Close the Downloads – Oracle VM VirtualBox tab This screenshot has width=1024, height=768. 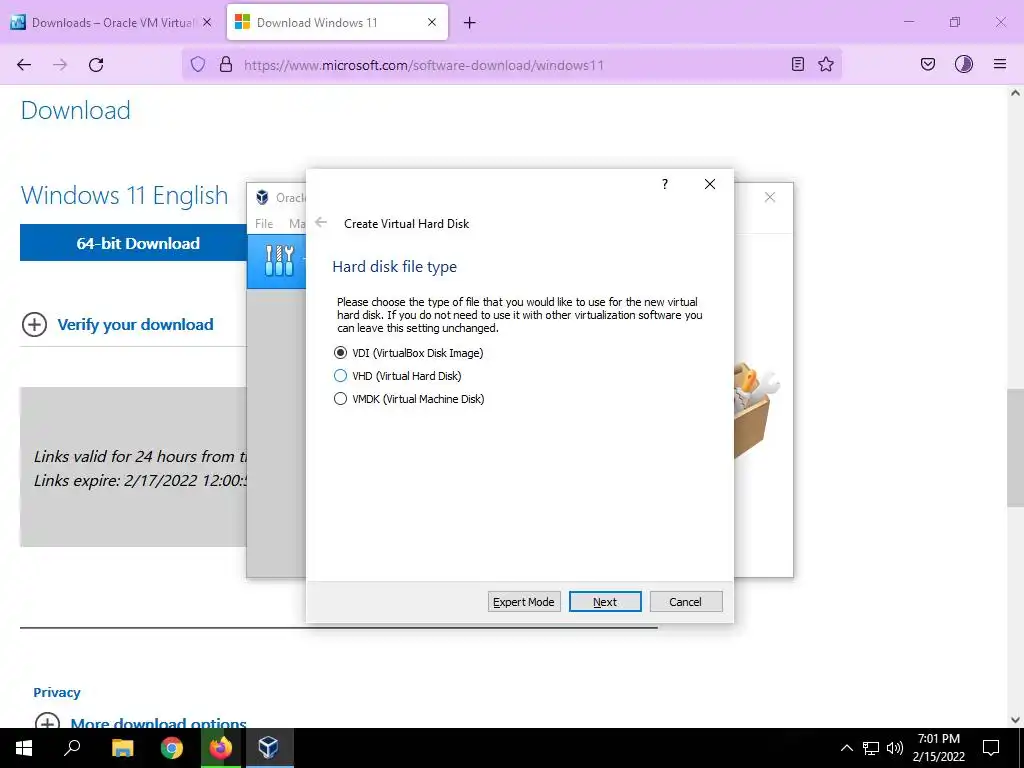[x=207, y=22]
